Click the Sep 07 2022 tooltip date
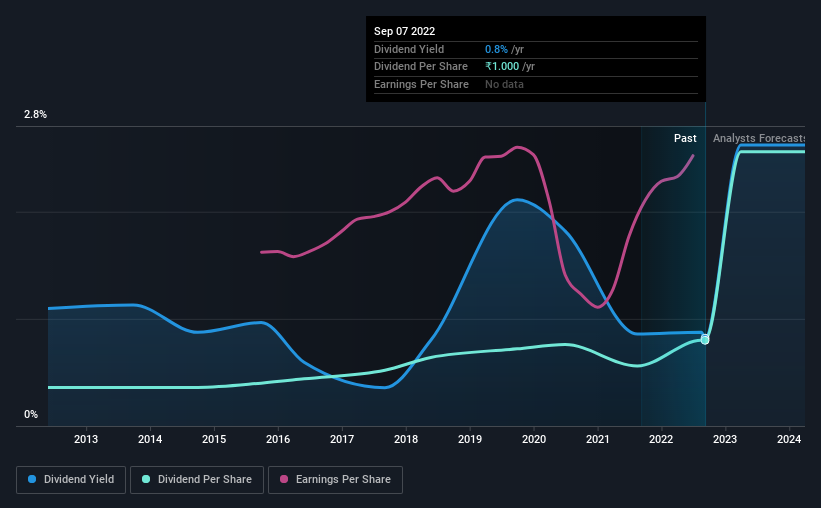Viewport: 821px width, 508px height. (404, 31)
